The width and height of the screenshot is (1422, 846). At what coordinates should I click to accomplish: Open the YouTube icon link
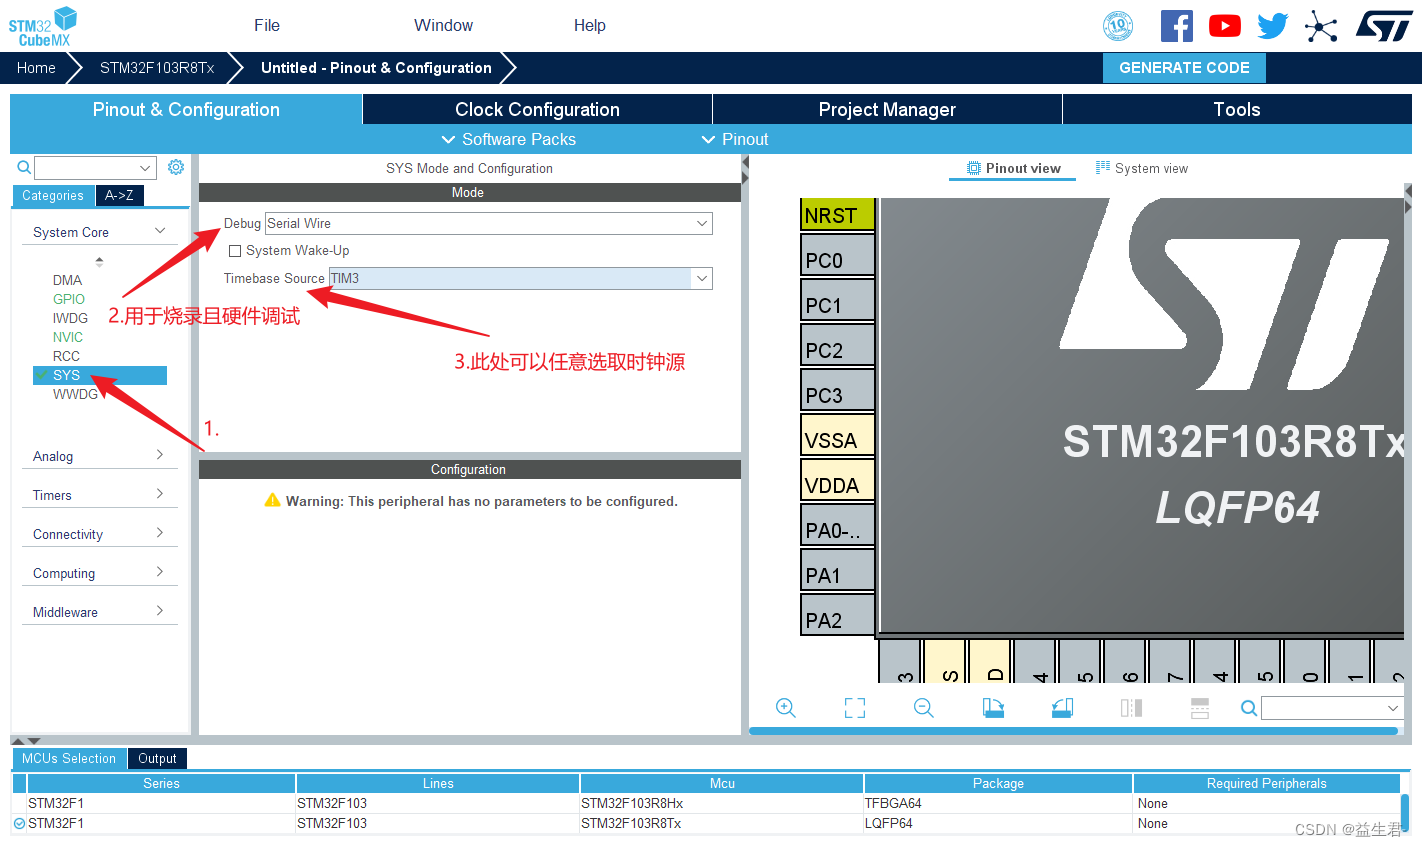coord(1225,26)
